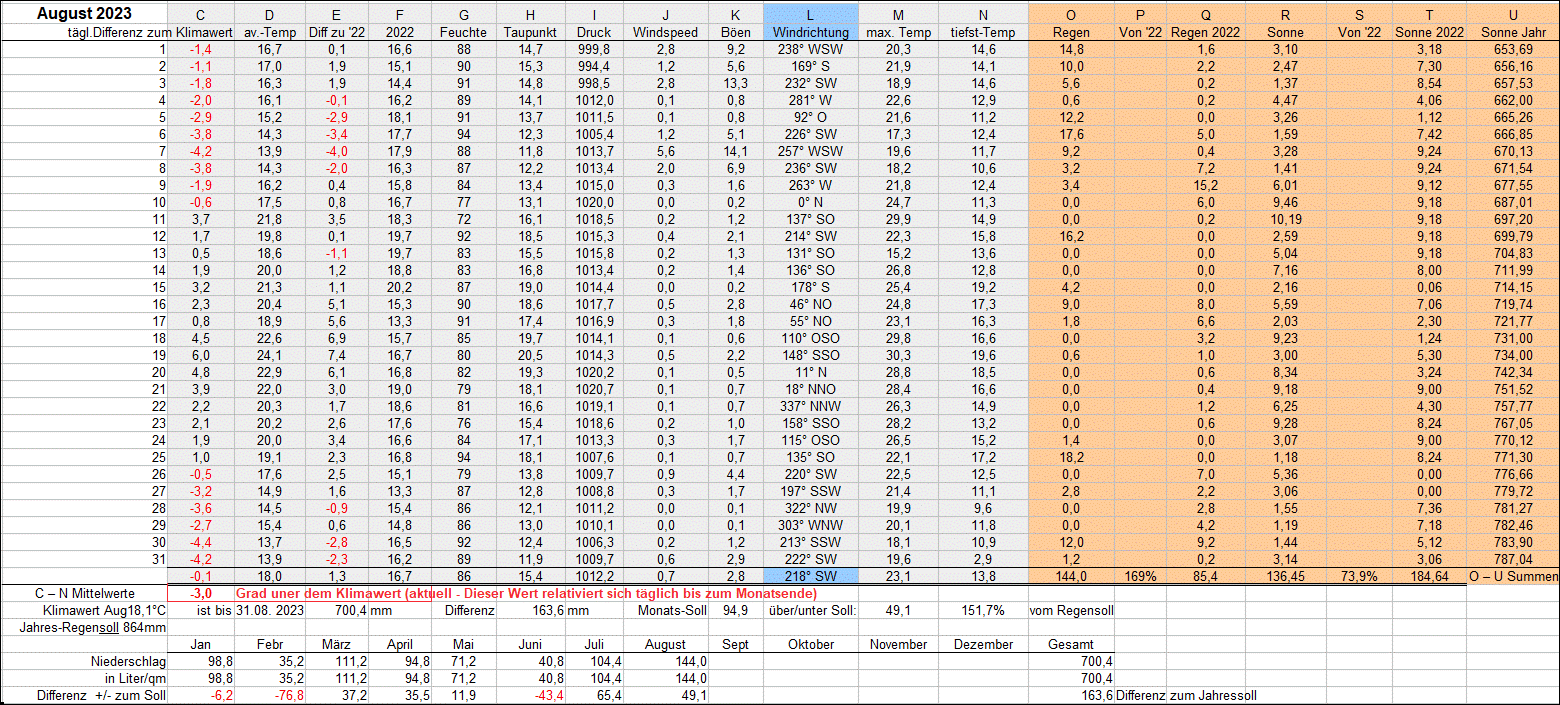Click the 'Taupunkt' header cell
Image resolution: width=1560 pixels, height=705 pixels.
(531, 32)
